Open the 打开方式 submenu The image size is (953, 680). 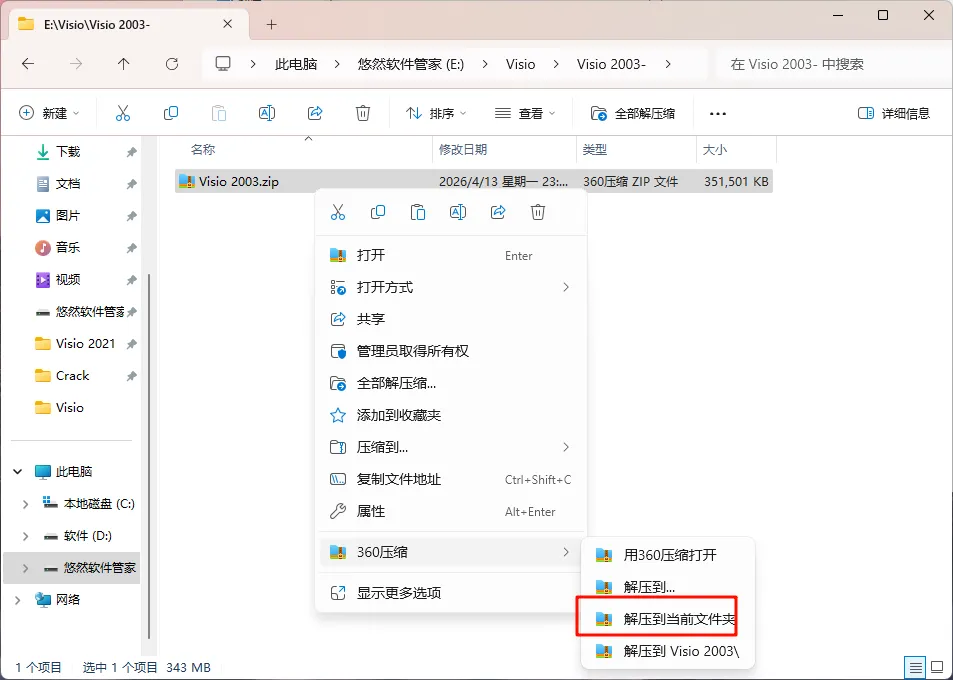452,287
